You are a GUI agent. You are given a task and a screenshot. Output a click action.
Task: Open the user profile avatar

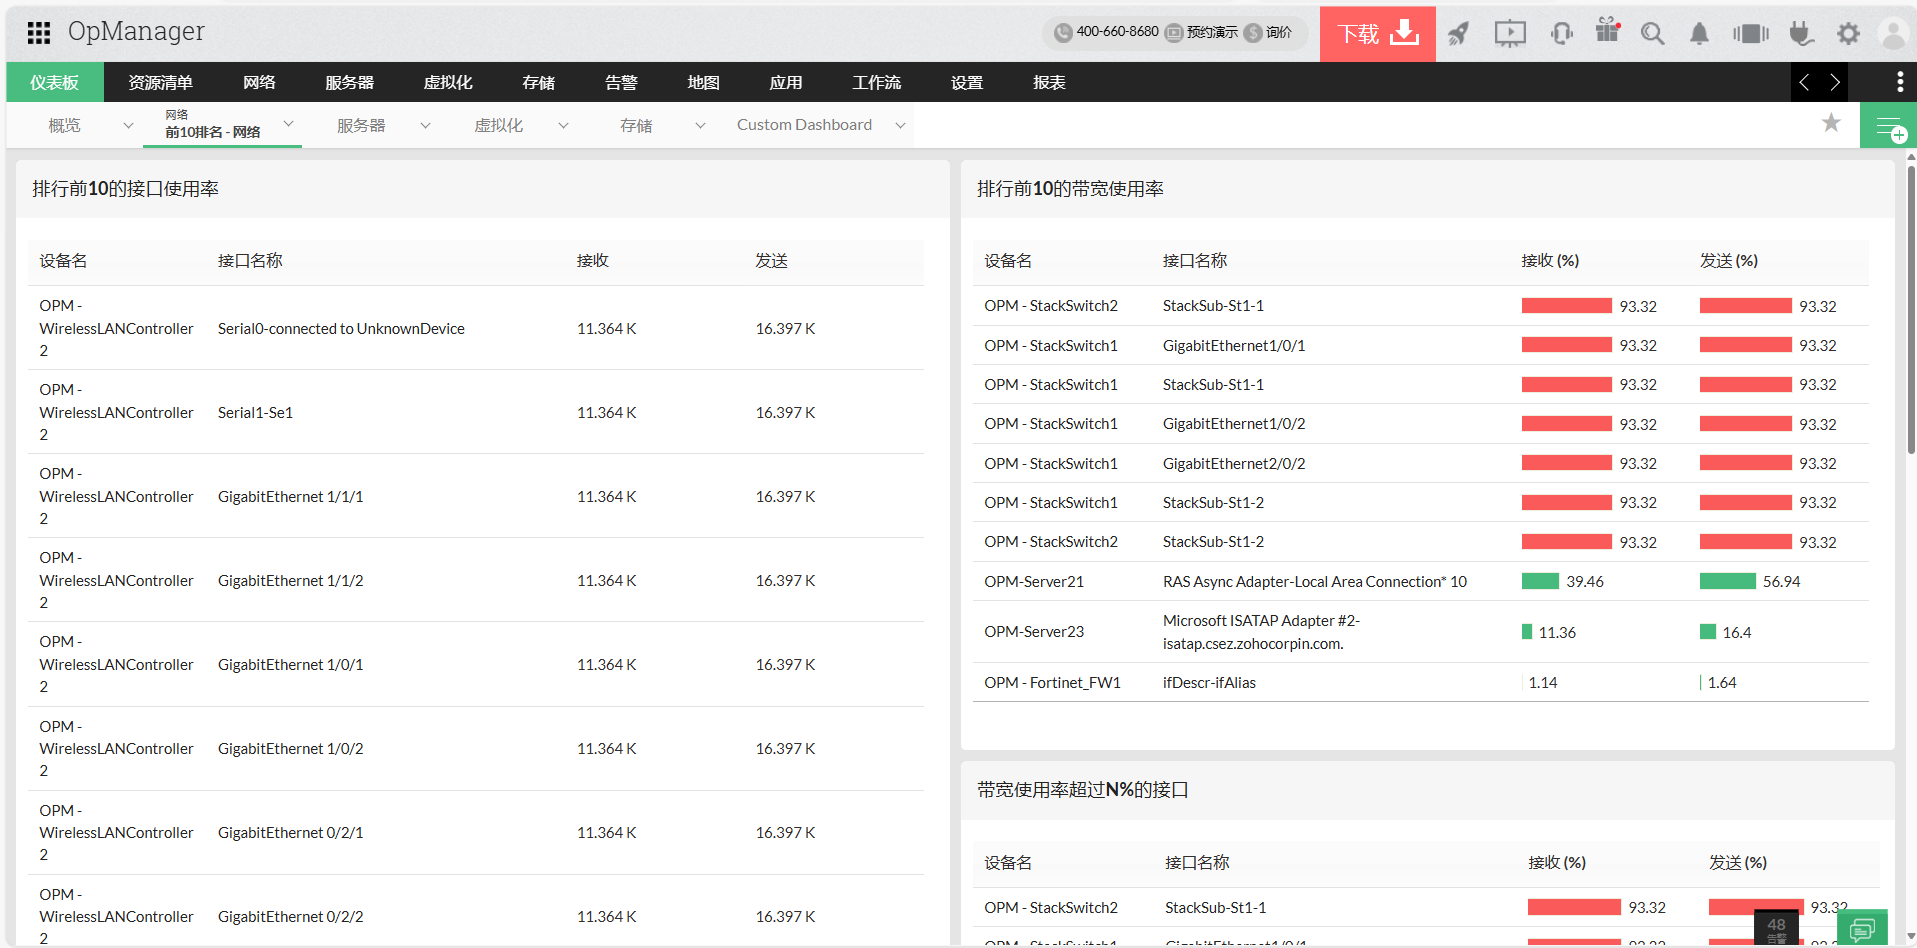pyautogui.click(x=1893, y=34)
